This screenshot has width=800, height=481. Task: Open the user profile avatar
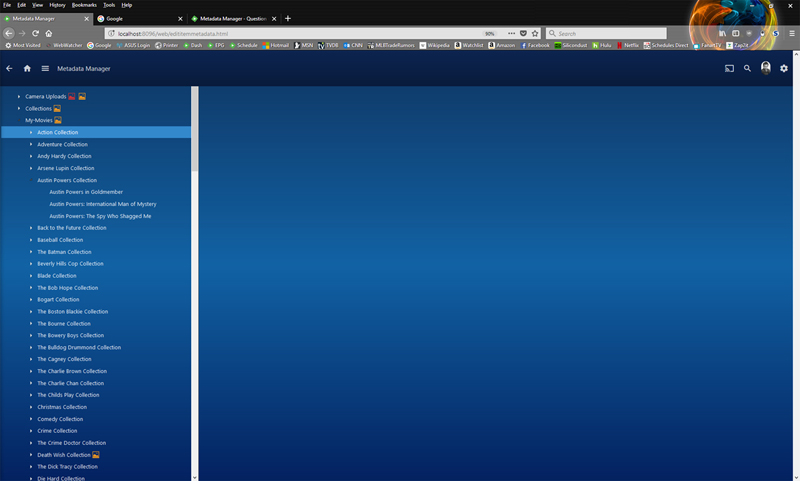(765, 68)
